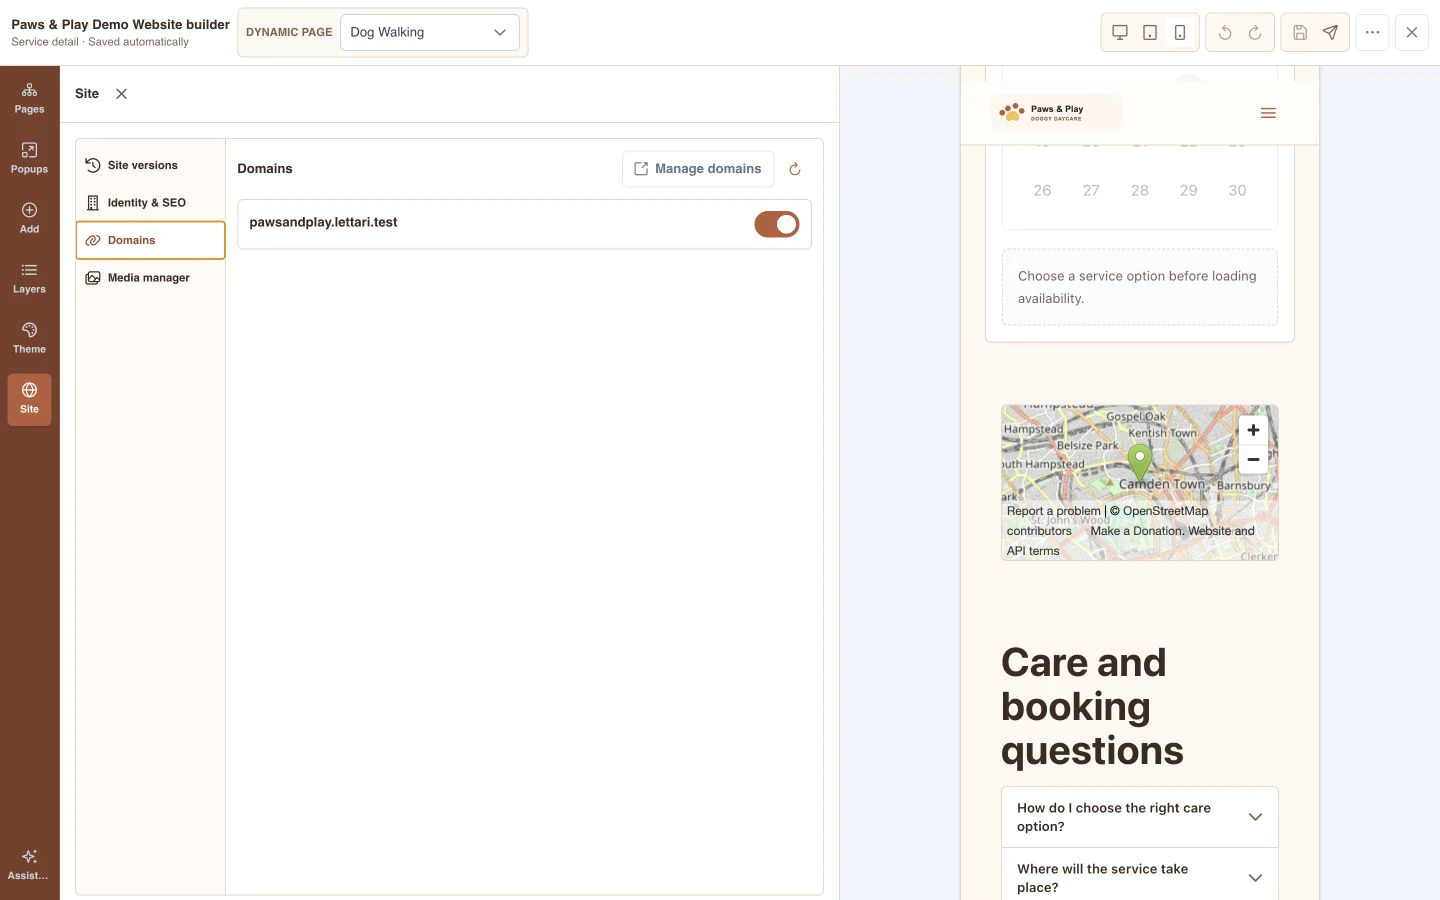Click the publish paper-plane icon
Screen dimensions: 1440x900
[1330, 32]
